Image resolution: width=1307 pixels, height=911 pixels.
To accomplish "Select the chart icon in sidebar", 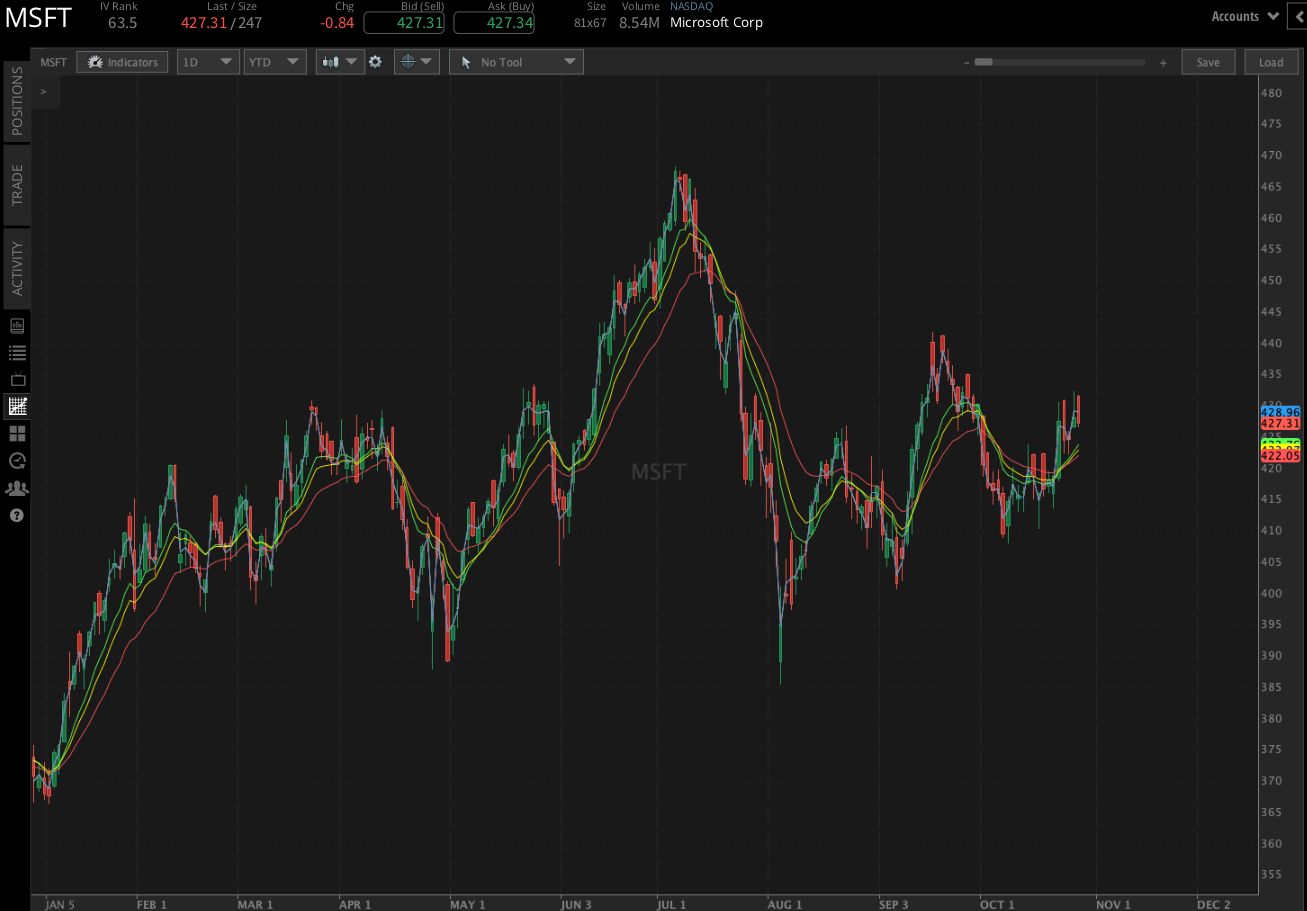I will click(x=16, y=406).
